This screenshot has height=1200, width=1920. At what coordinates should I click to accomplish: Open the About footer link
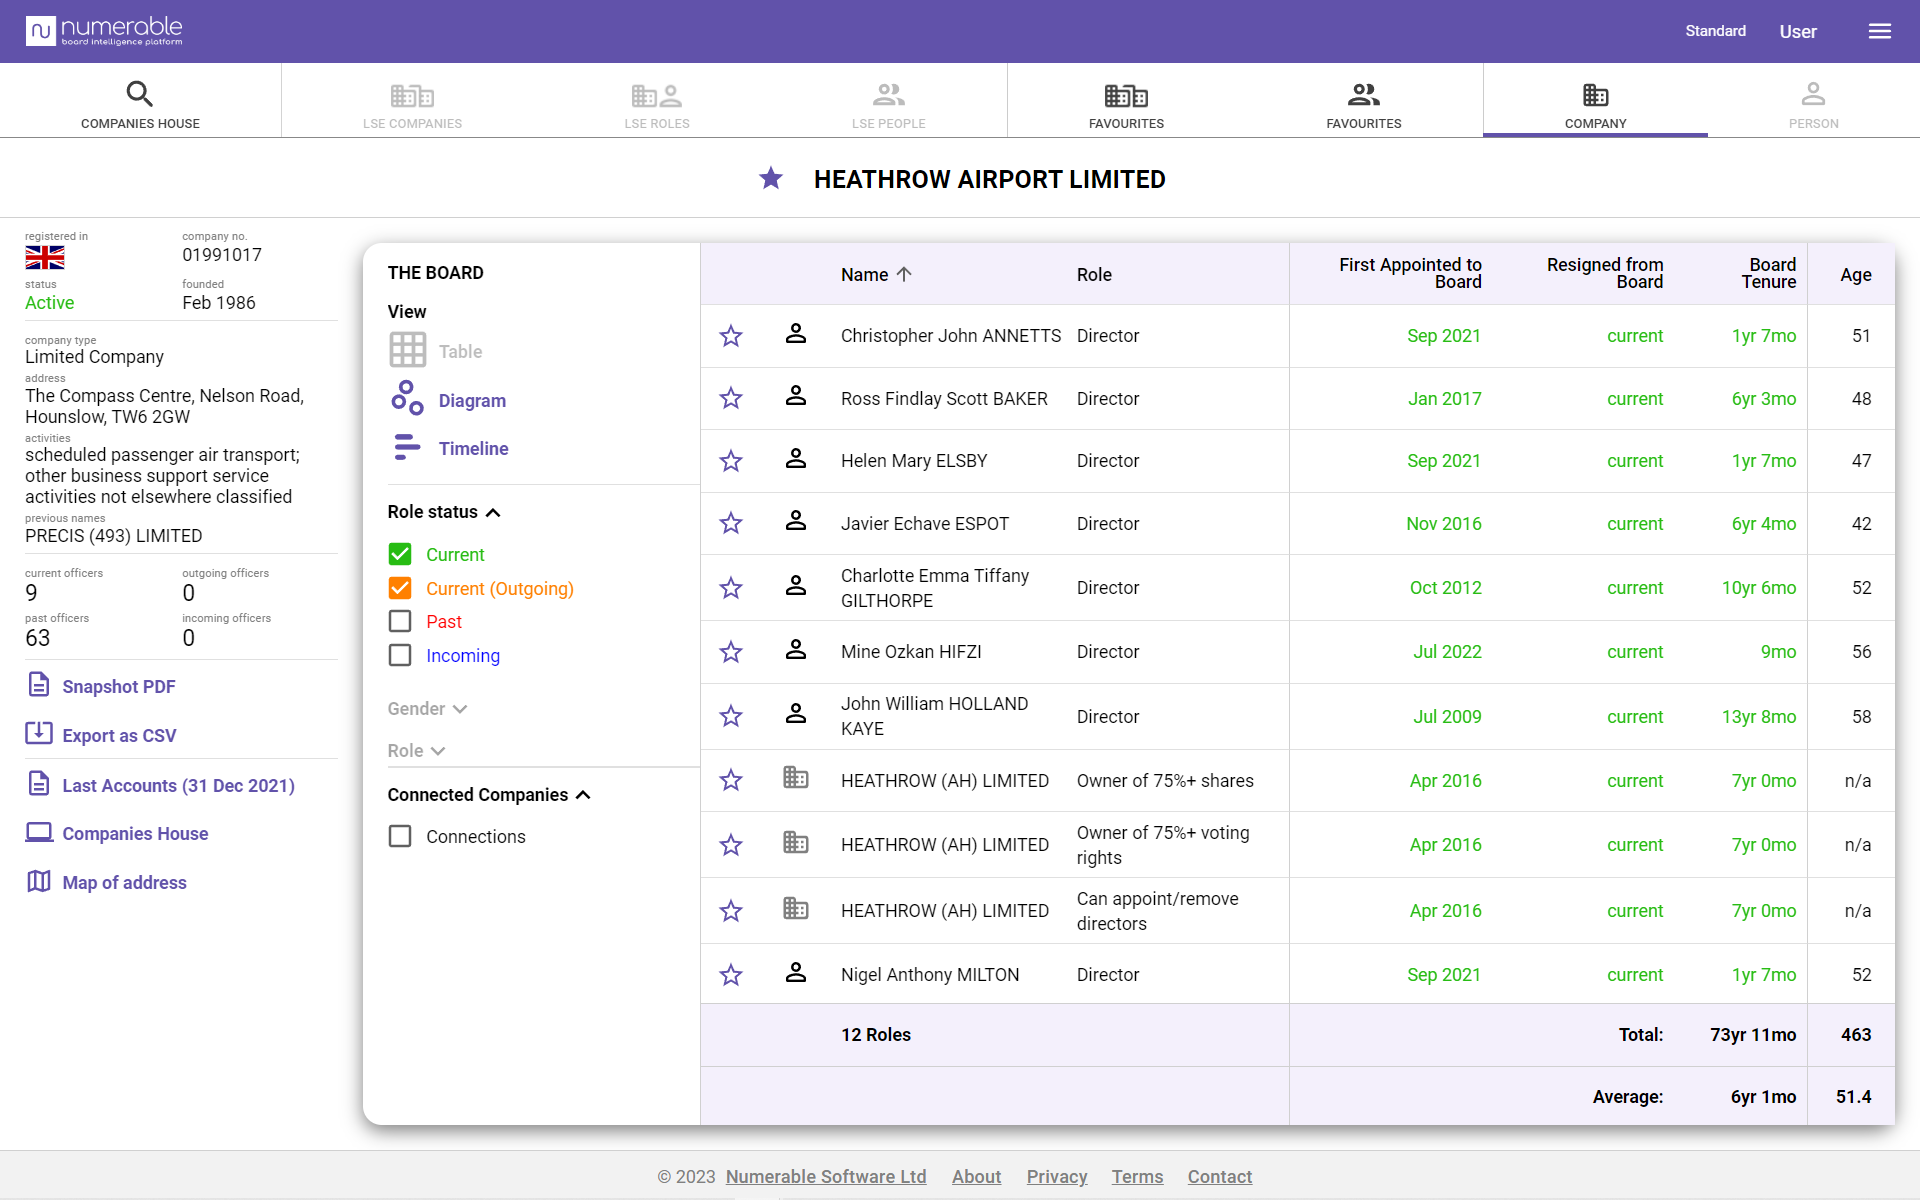tap(976, 1177)
